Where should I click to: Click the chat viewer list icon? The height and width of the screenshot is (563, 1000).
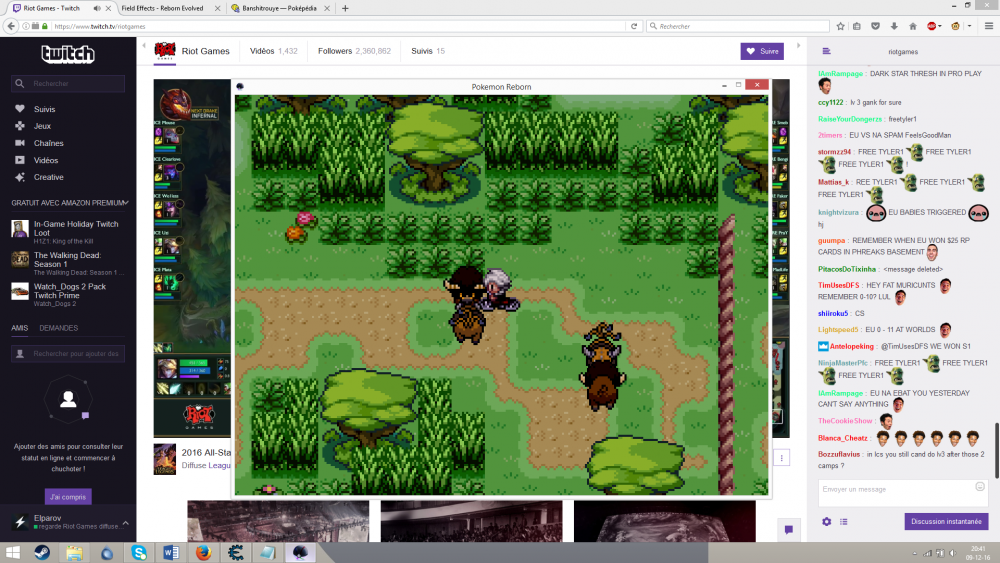(843, 521)
